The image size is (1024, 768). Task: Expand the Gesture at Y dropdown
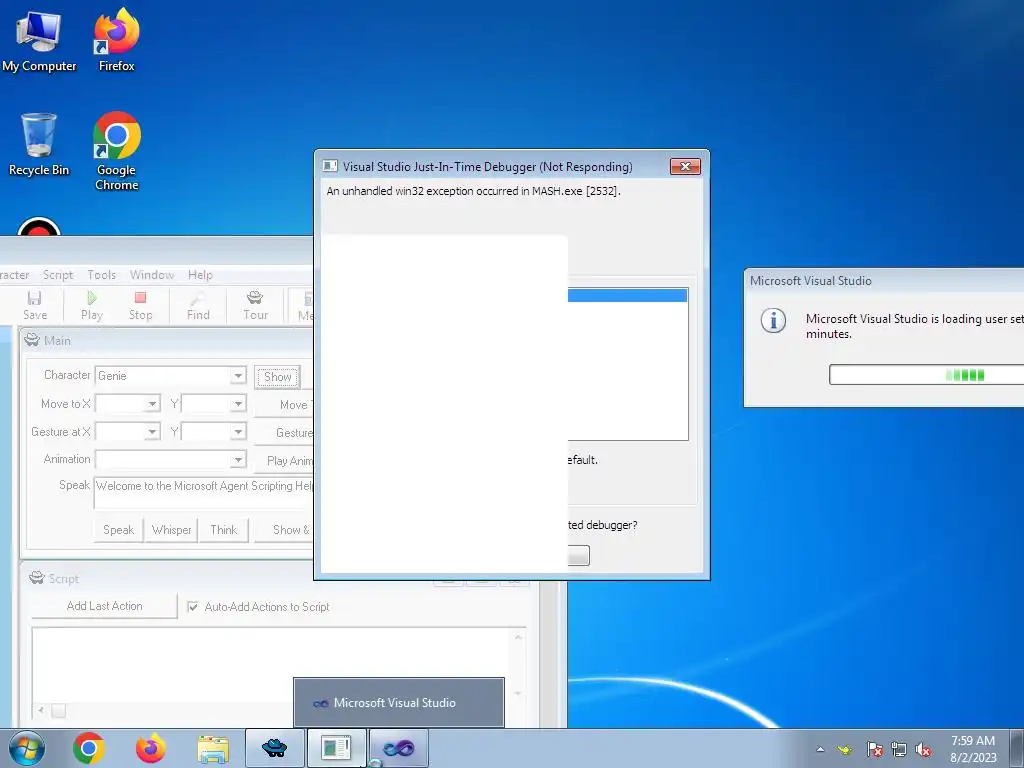(x=238, y=432)
